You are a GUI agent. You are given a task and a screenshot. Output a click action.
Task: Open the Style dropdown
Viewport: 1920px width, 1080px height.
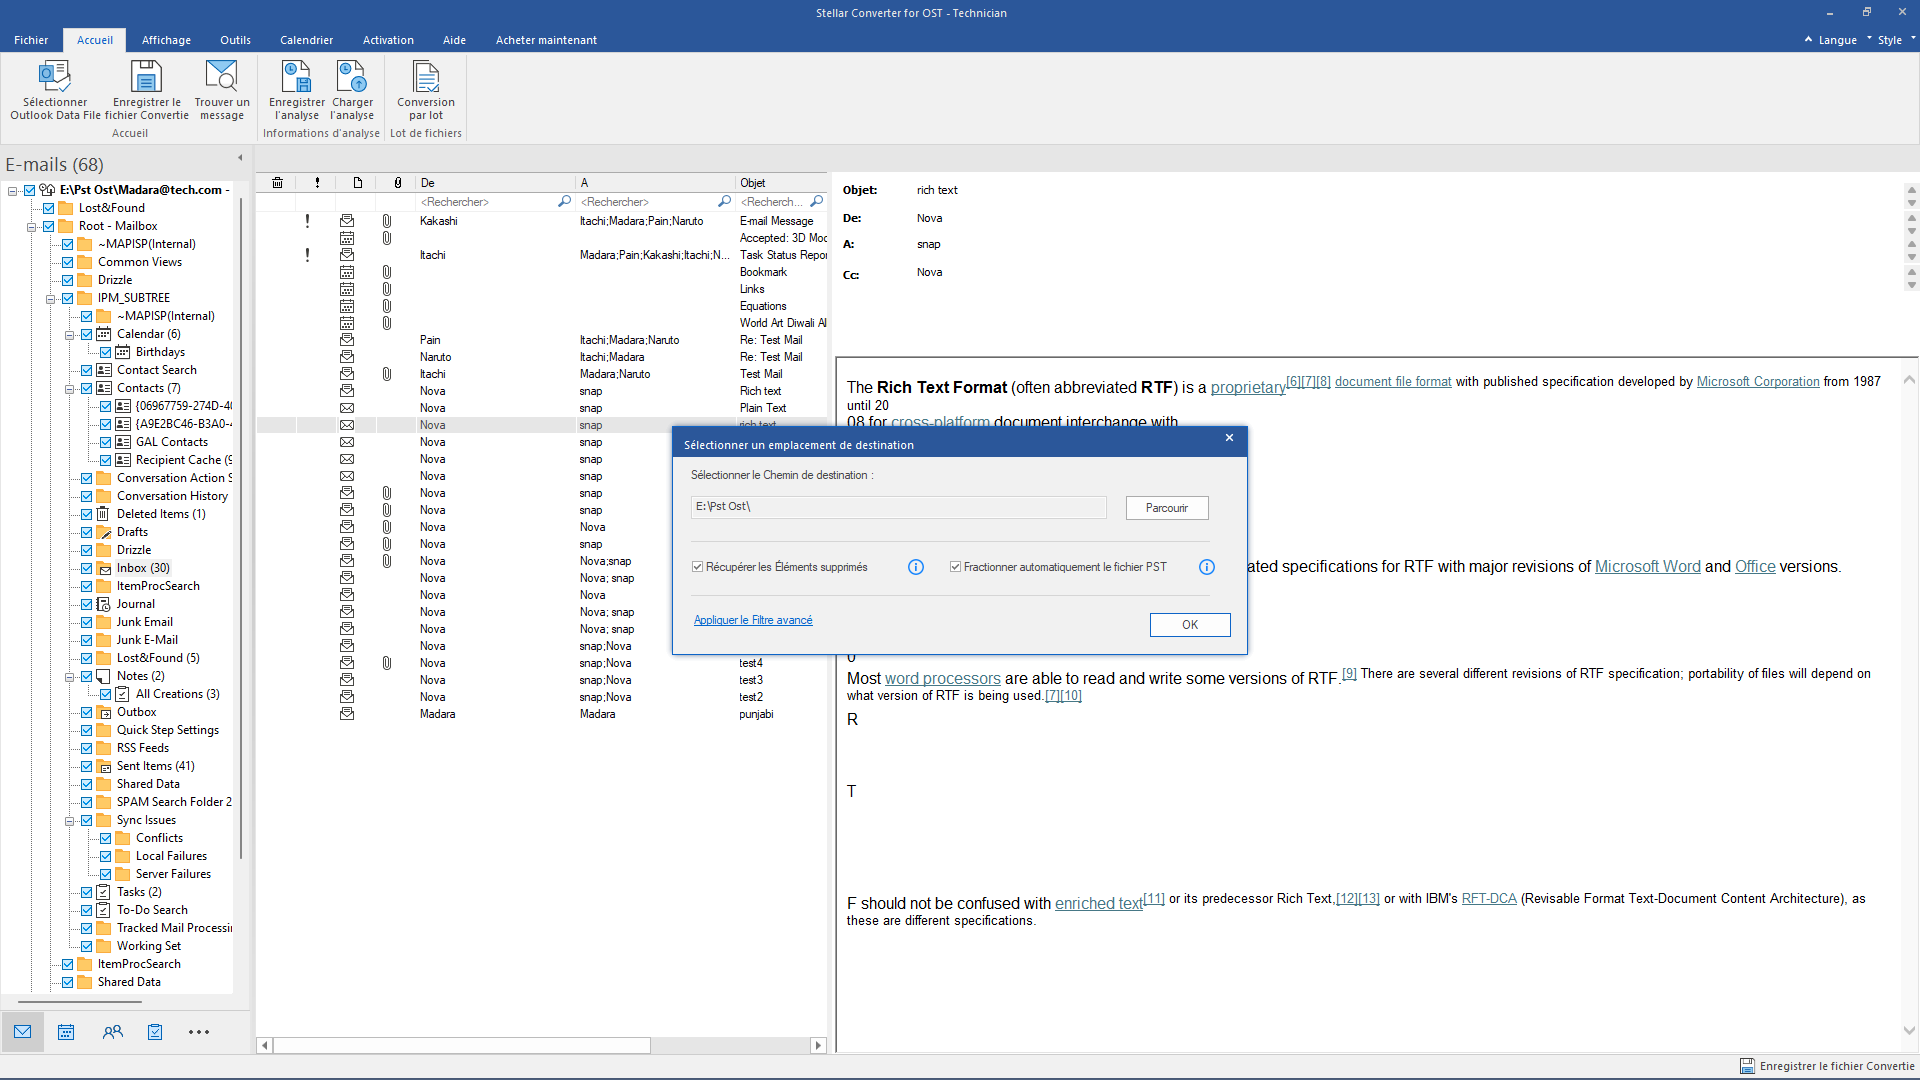(1895, 40)
